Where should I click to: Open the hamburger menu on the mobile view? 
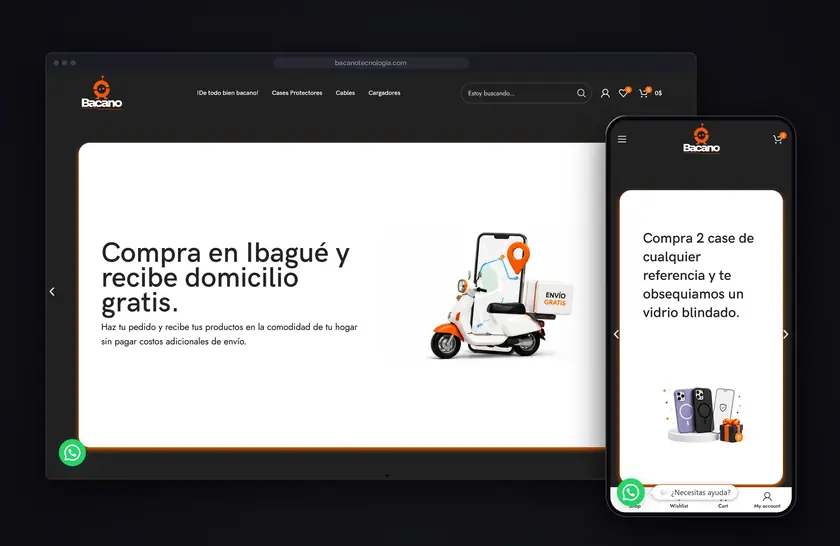coord(622,139)
